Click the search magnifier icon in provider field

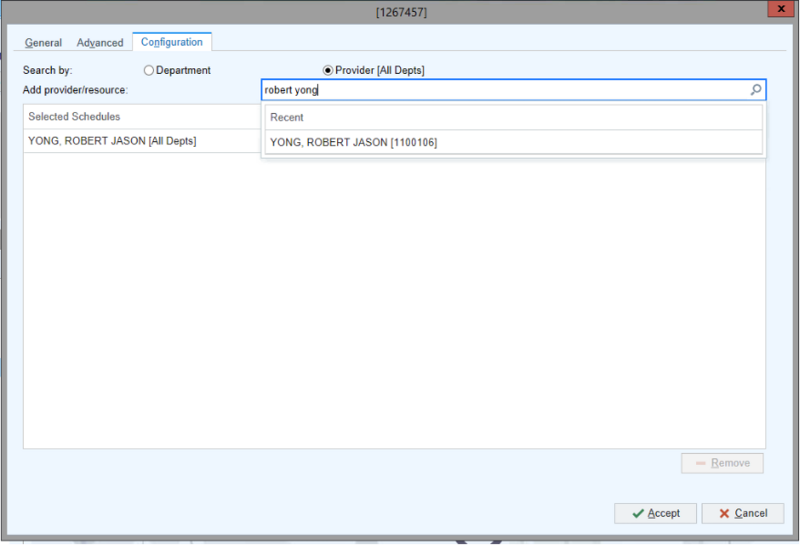(756, 90)
